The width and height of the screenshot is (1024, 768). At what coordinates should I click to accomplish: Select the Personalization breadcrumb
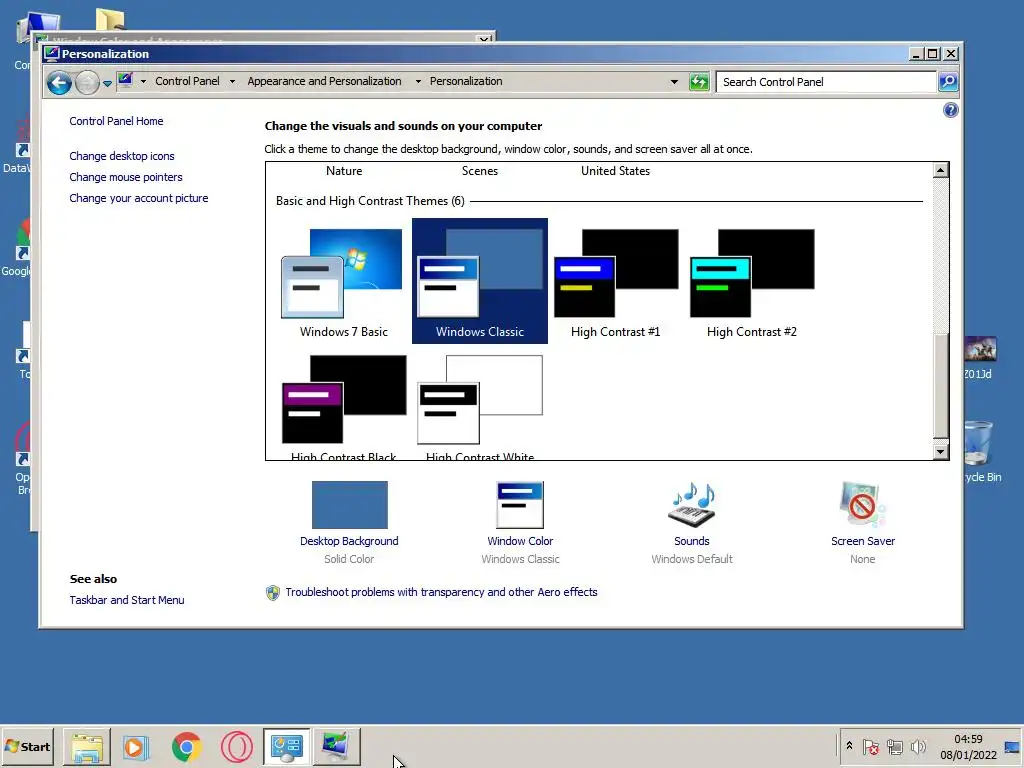[466, 81]
